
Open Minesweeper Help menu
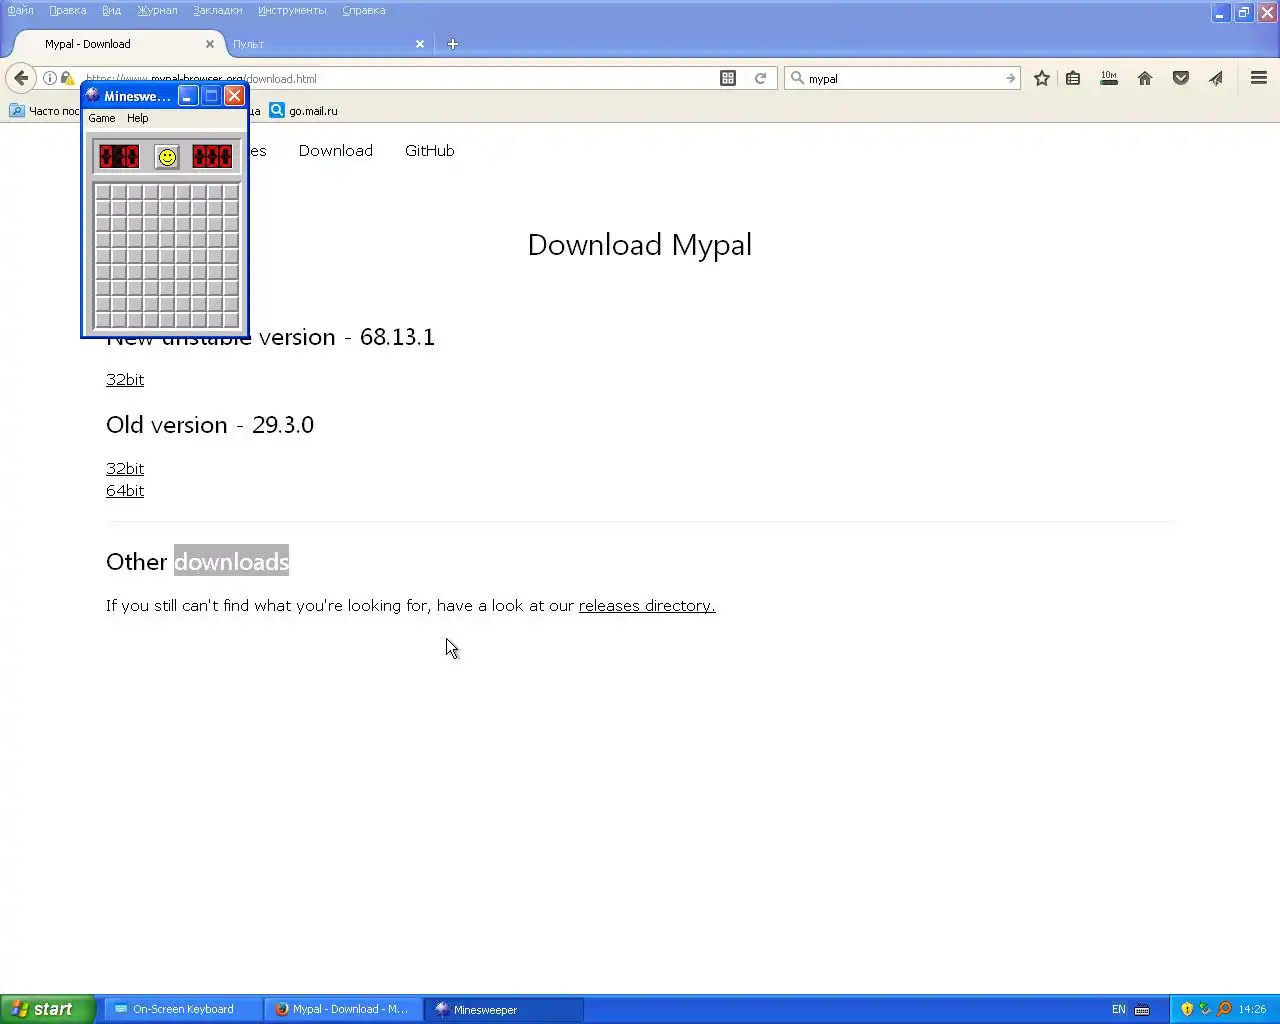click(x=138, y=118)
